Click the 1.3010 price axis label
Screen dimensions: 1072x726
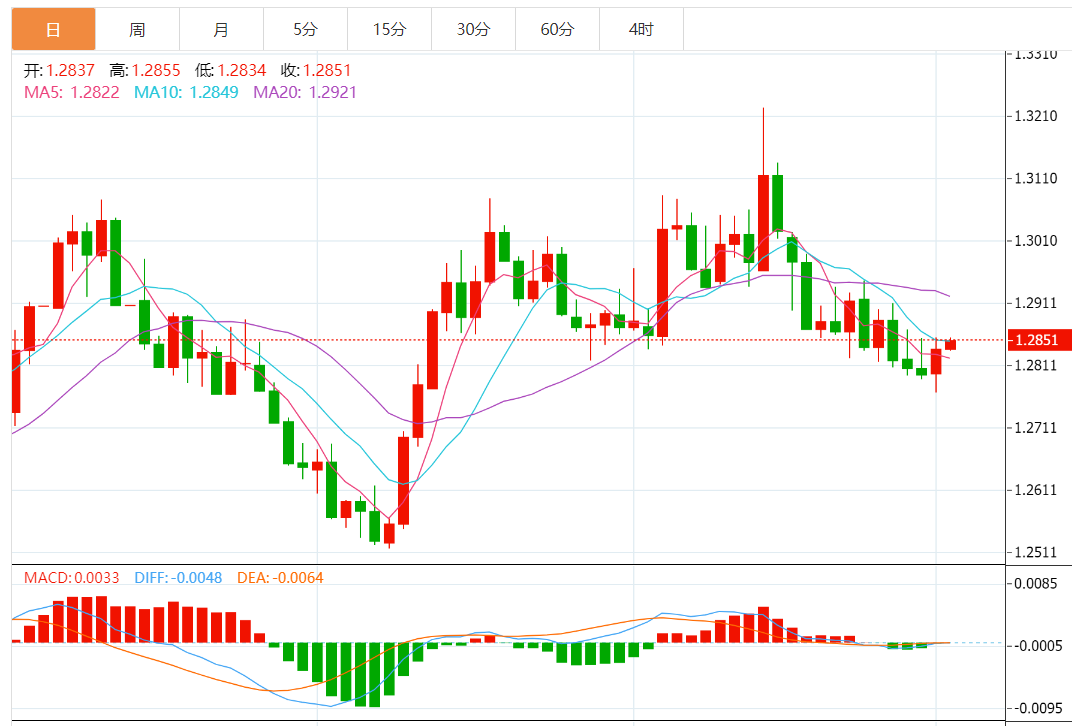tap(1037, 241)
